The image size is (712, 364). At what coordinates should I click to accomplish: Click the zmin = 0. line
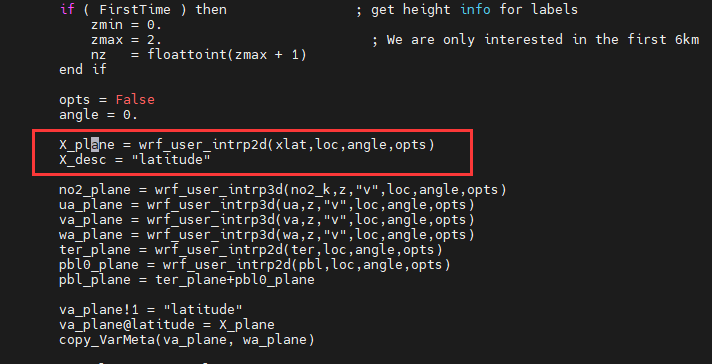[x=126, y=25]
